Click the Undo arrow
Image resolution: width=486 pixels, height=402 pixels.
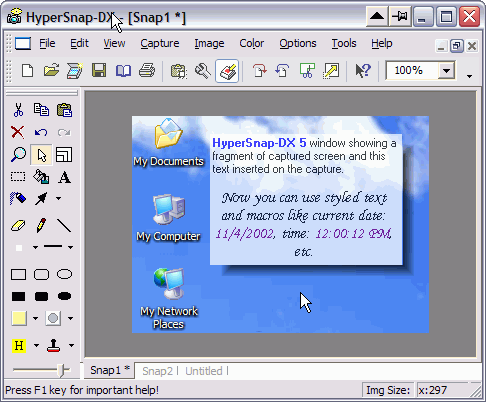41,132
